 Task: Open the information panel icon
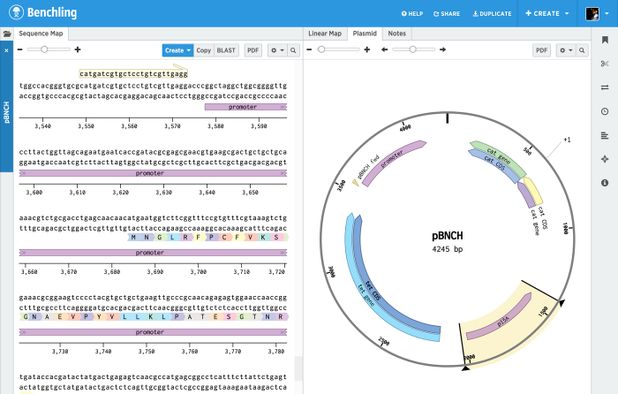coord(605,183)
